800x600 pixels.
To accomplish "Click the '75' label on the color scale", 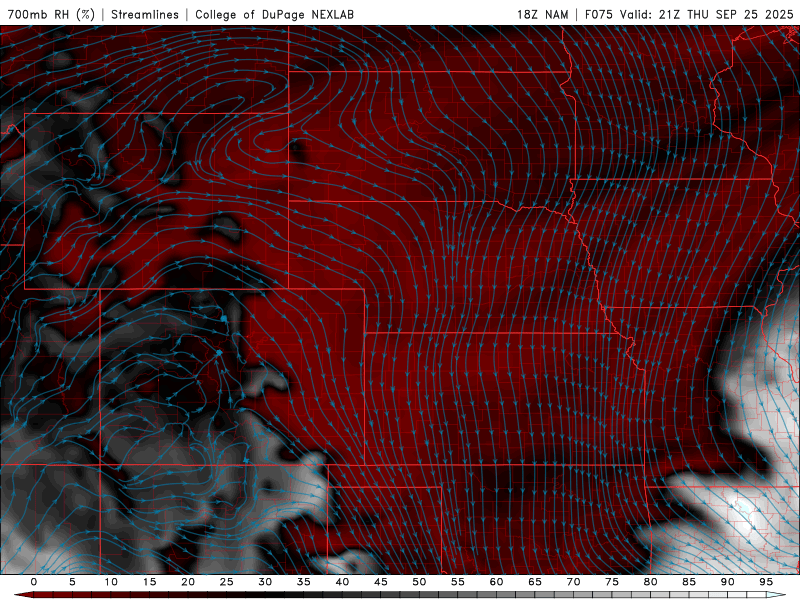I will (x=611, y=582).
